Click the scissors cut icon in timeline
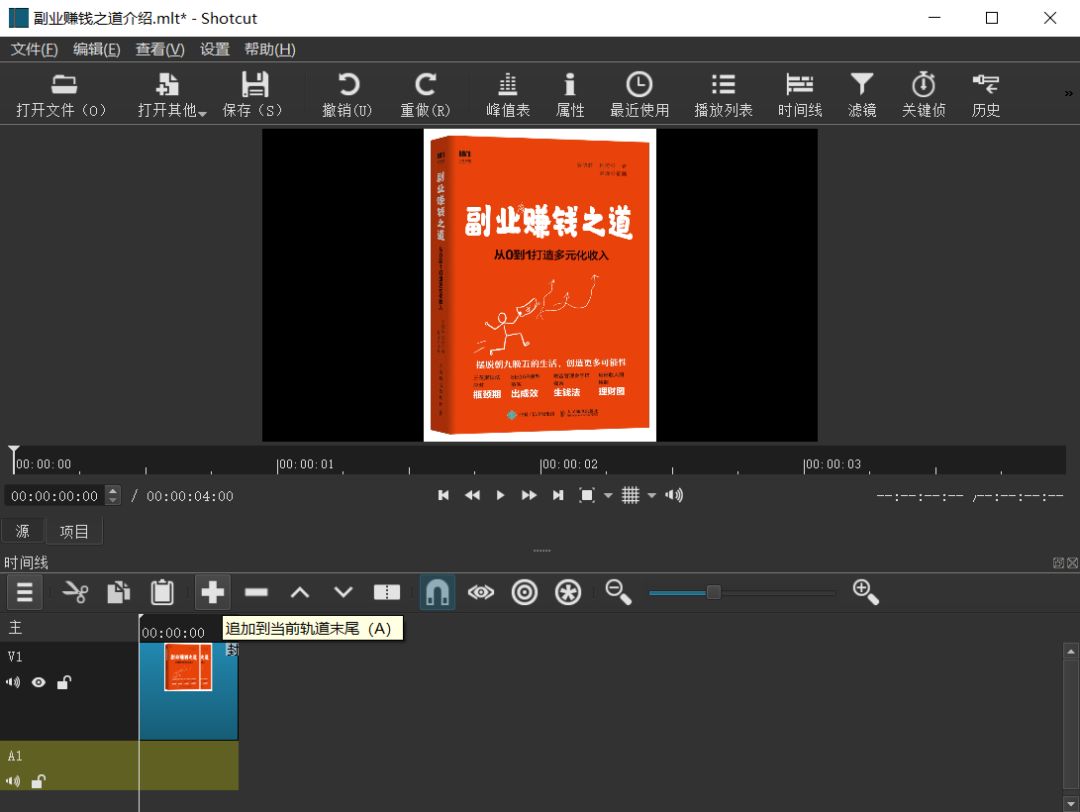 coord(75,592)
